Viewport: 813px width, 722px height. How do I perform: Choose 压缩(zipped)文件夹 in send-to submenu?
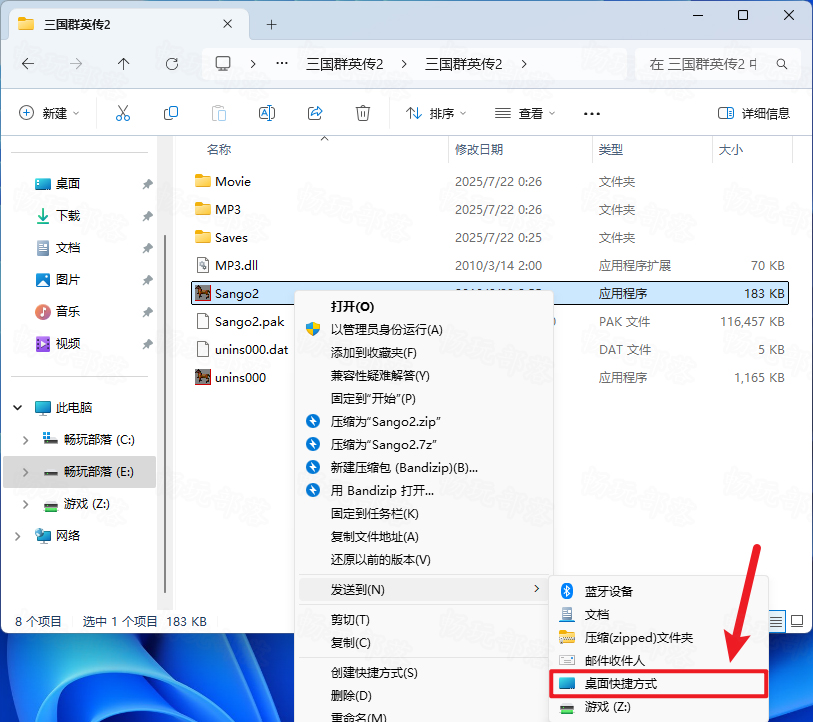pyautogui.click(x=658, y=637)
